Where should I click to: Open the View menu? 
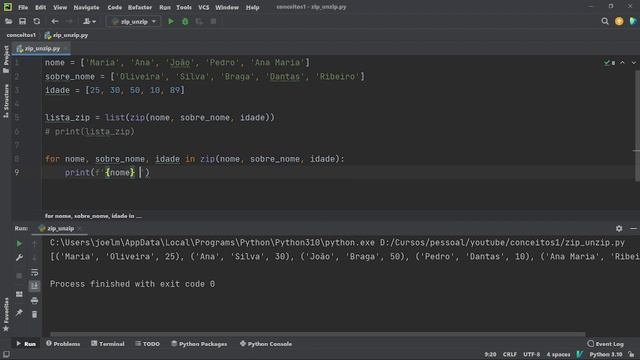[60, 7]
